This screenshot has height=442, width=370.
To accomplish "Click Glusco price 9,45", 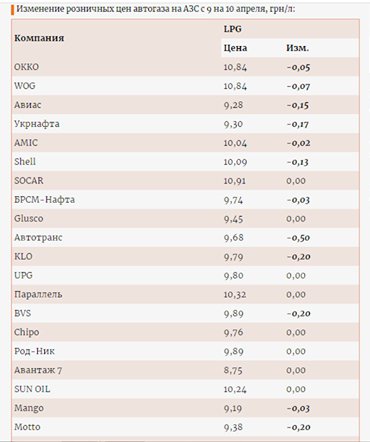I will coord(233,219).
